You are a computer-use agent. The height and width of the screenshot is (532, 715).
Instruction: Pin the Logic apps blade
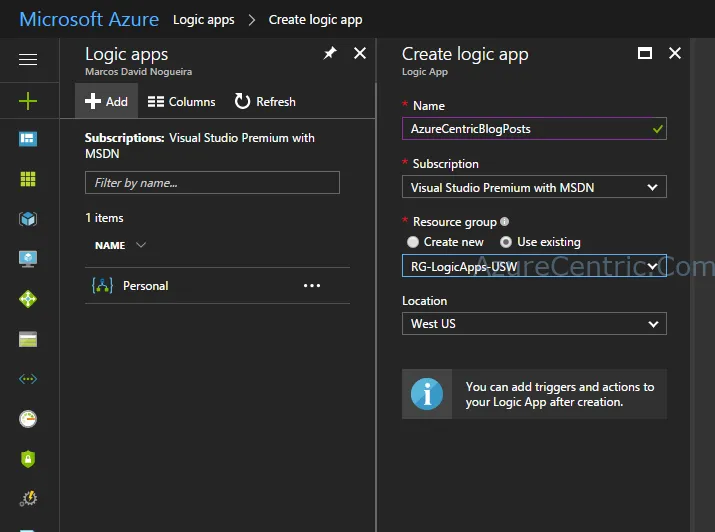[330, 53]
